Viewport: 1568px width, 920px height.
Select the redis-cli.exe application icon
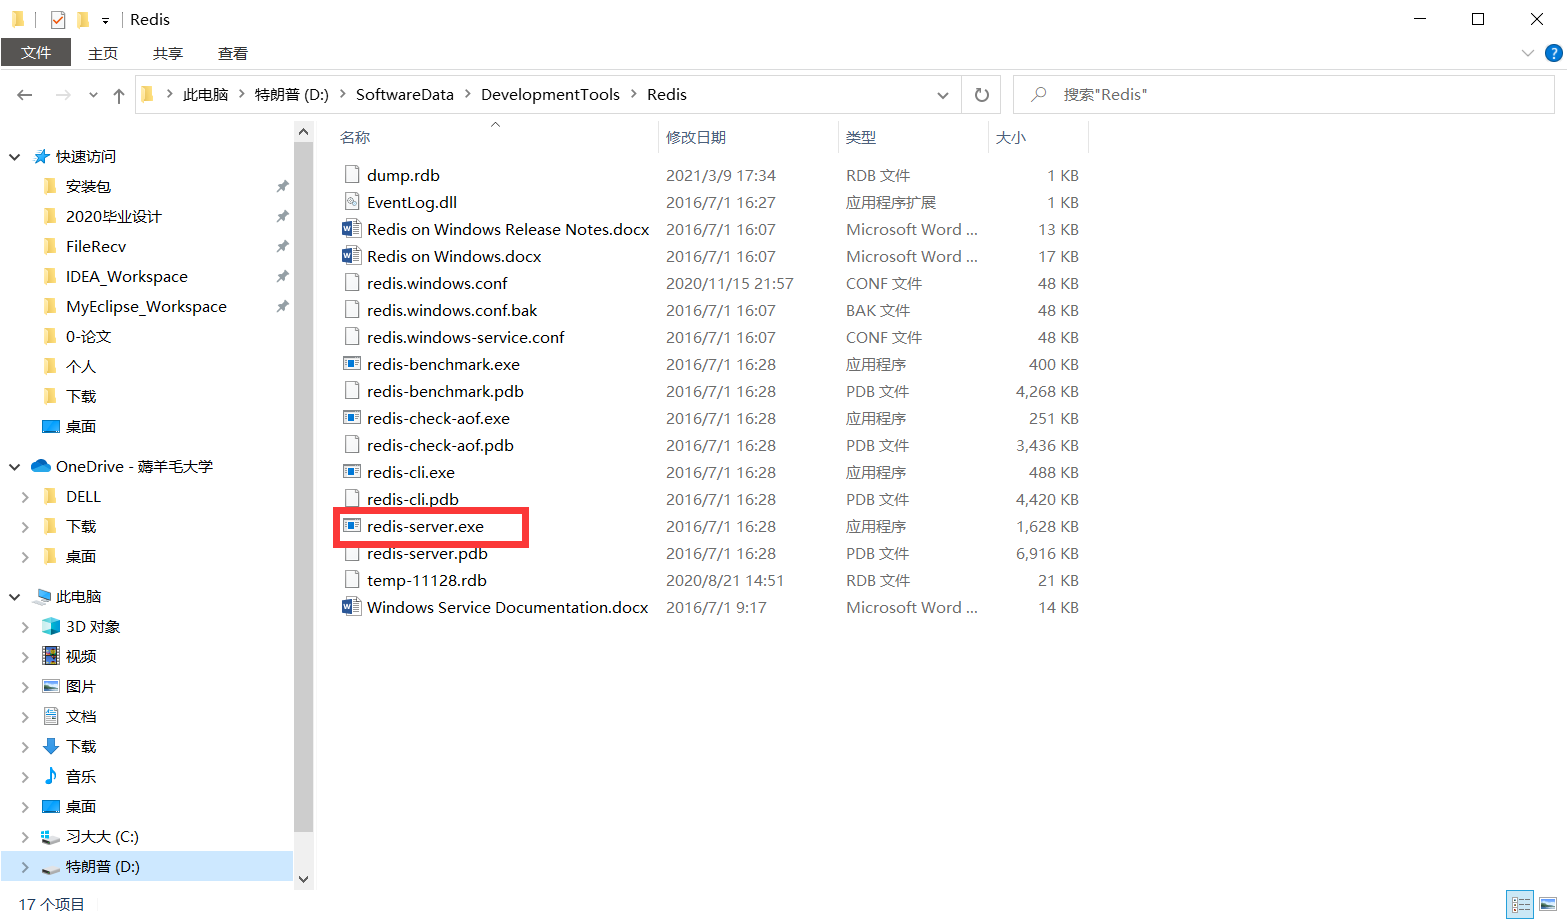[x=351, y=472]
